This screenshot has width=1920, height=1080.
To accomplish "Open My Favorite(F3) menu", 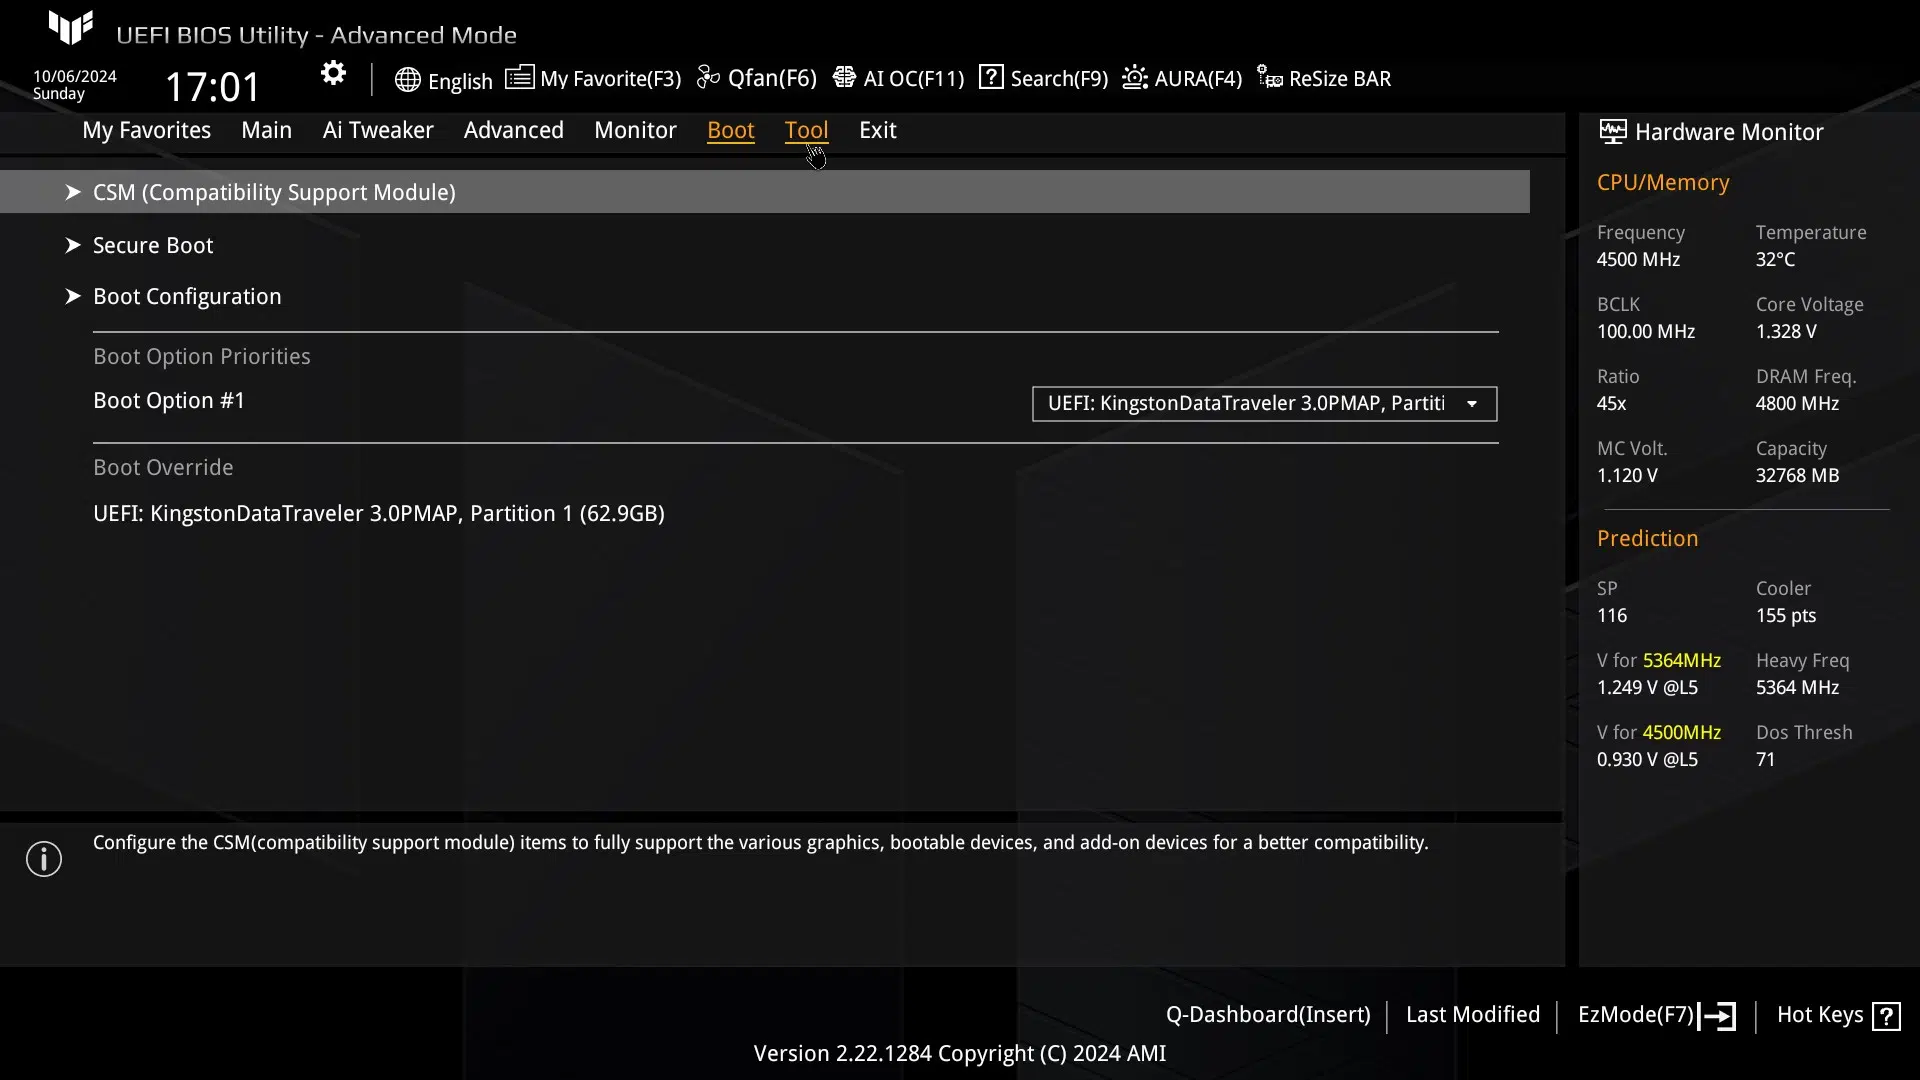I will 610,78.
